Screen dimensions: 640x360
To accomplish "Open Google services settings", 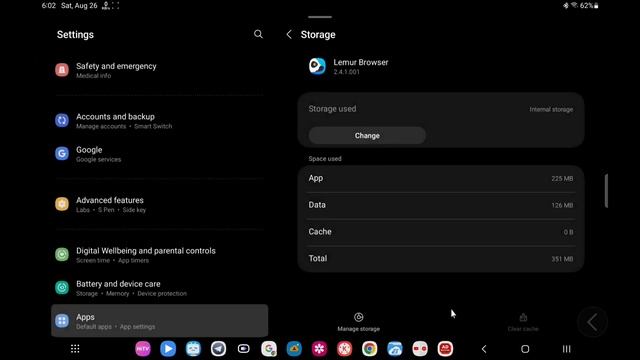I will [x=160, y=154].
